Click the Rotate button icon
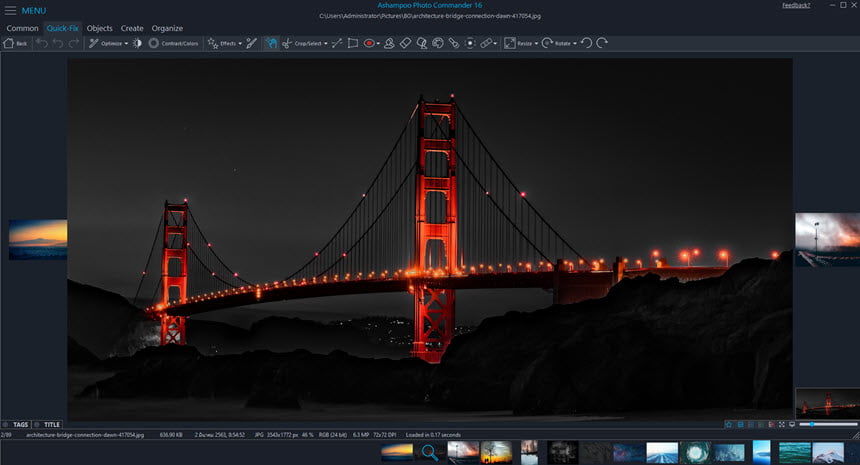This screenshot has width=860, height=465. click(x=556, y=43)
